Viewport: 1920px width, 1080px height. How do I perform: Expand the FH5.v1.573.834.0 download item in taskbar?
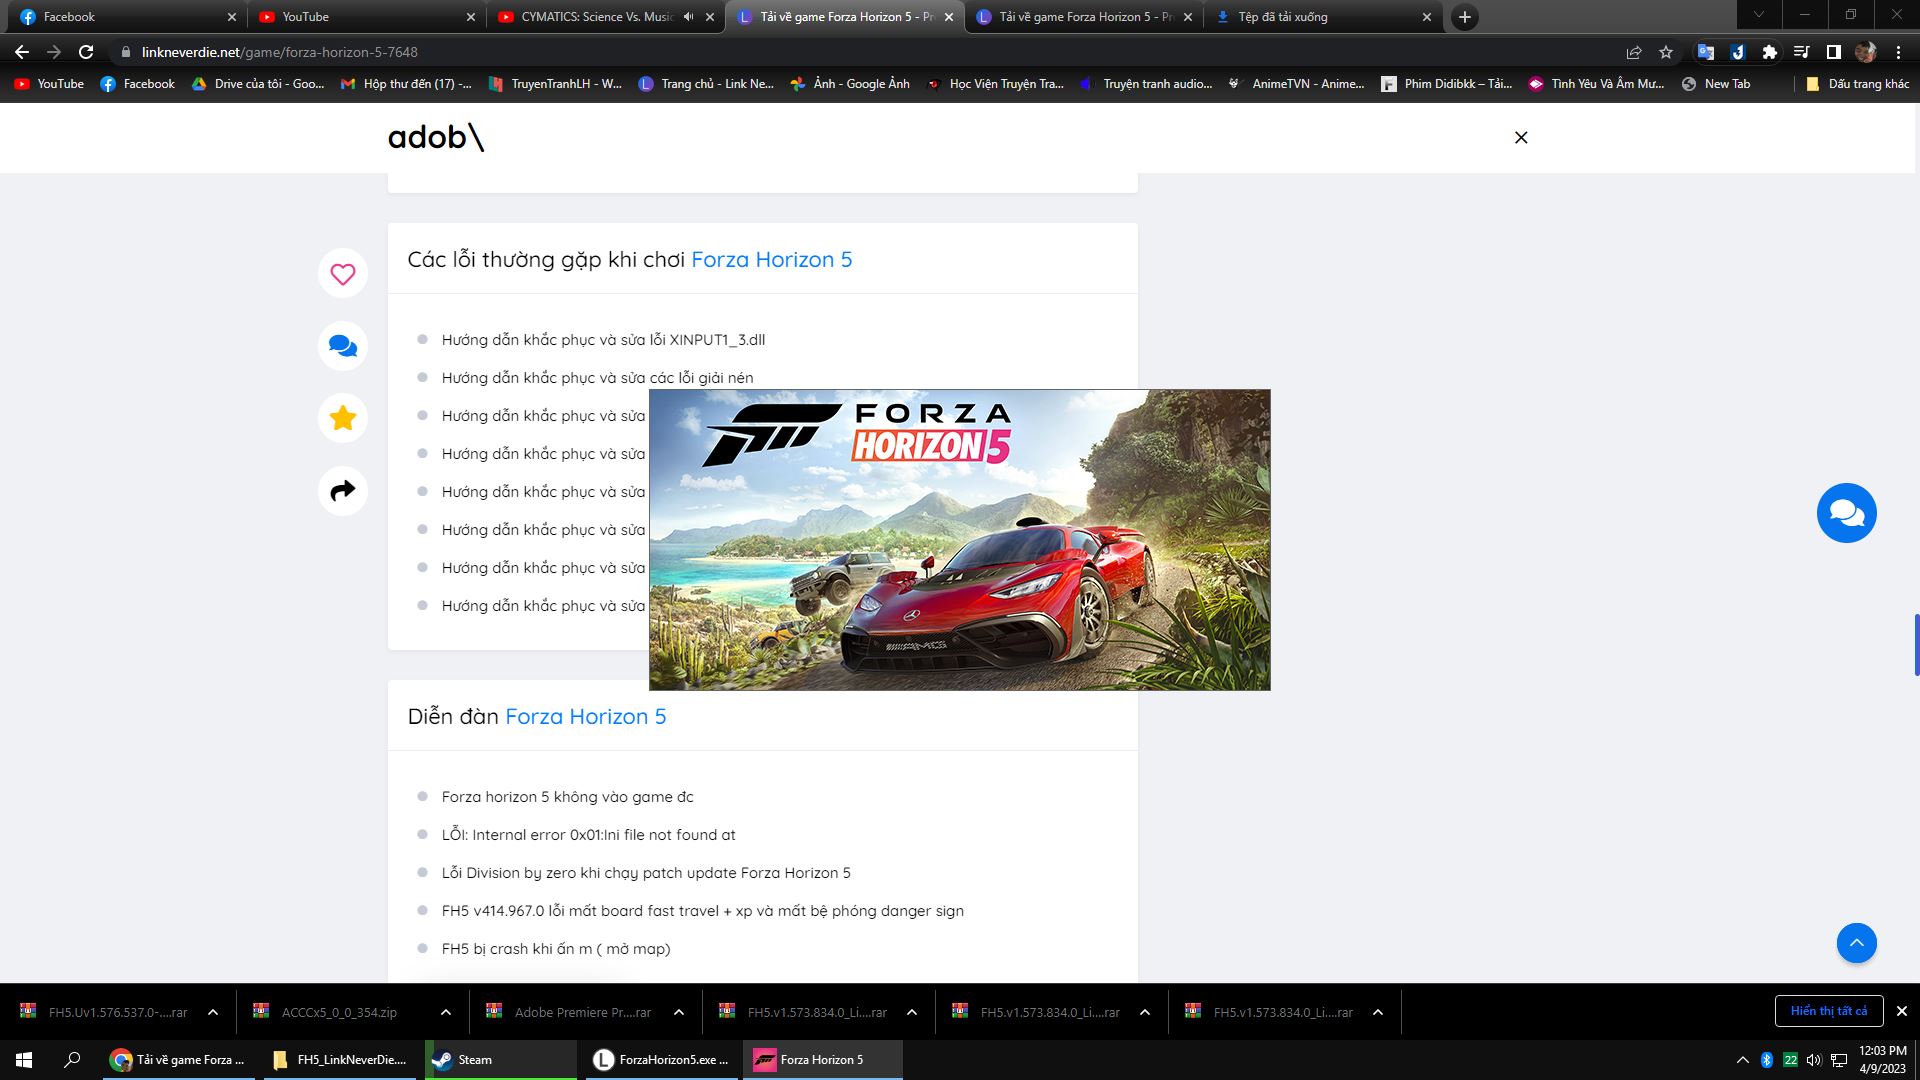tap(914, 1011)
